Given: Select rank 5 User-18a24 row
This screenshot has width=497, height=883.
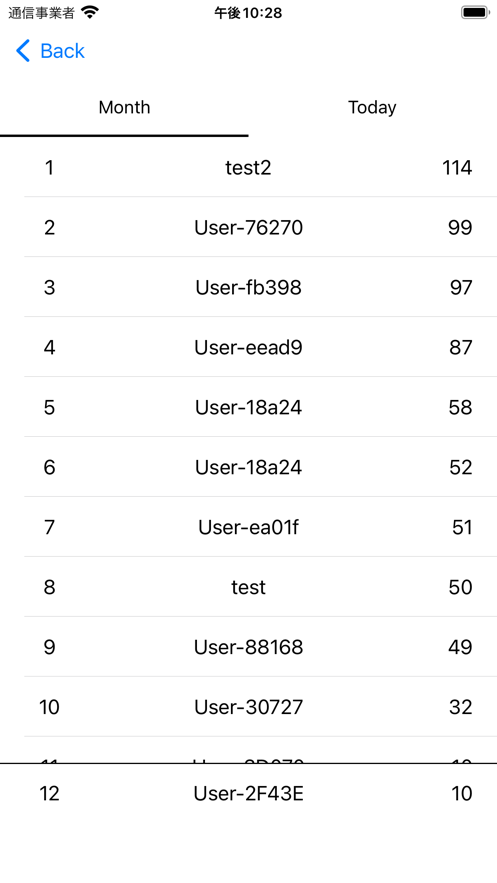Looking at the screenshot, I should click(248, 407).
